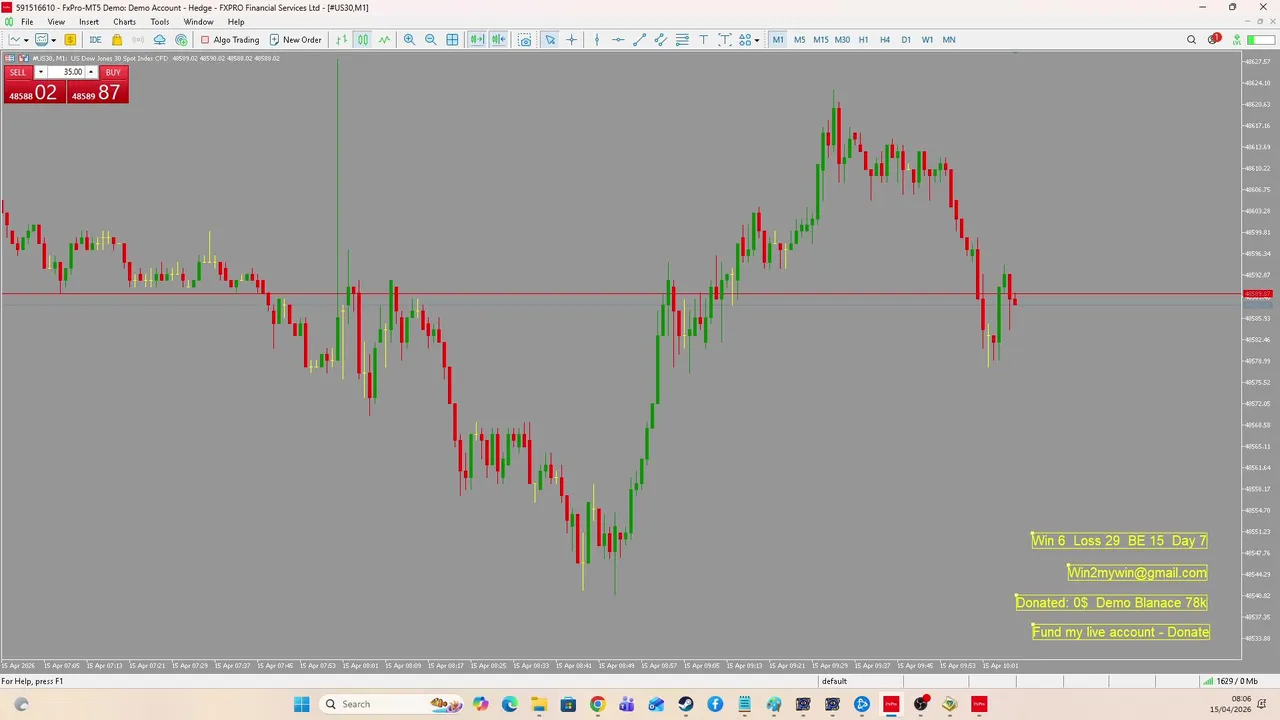Zoom in on the chart
1280x720 pixels.
pos(409,40)
